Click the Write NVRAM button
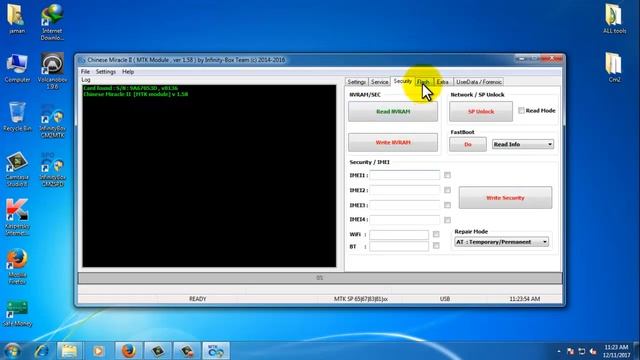 pos(393,142)
